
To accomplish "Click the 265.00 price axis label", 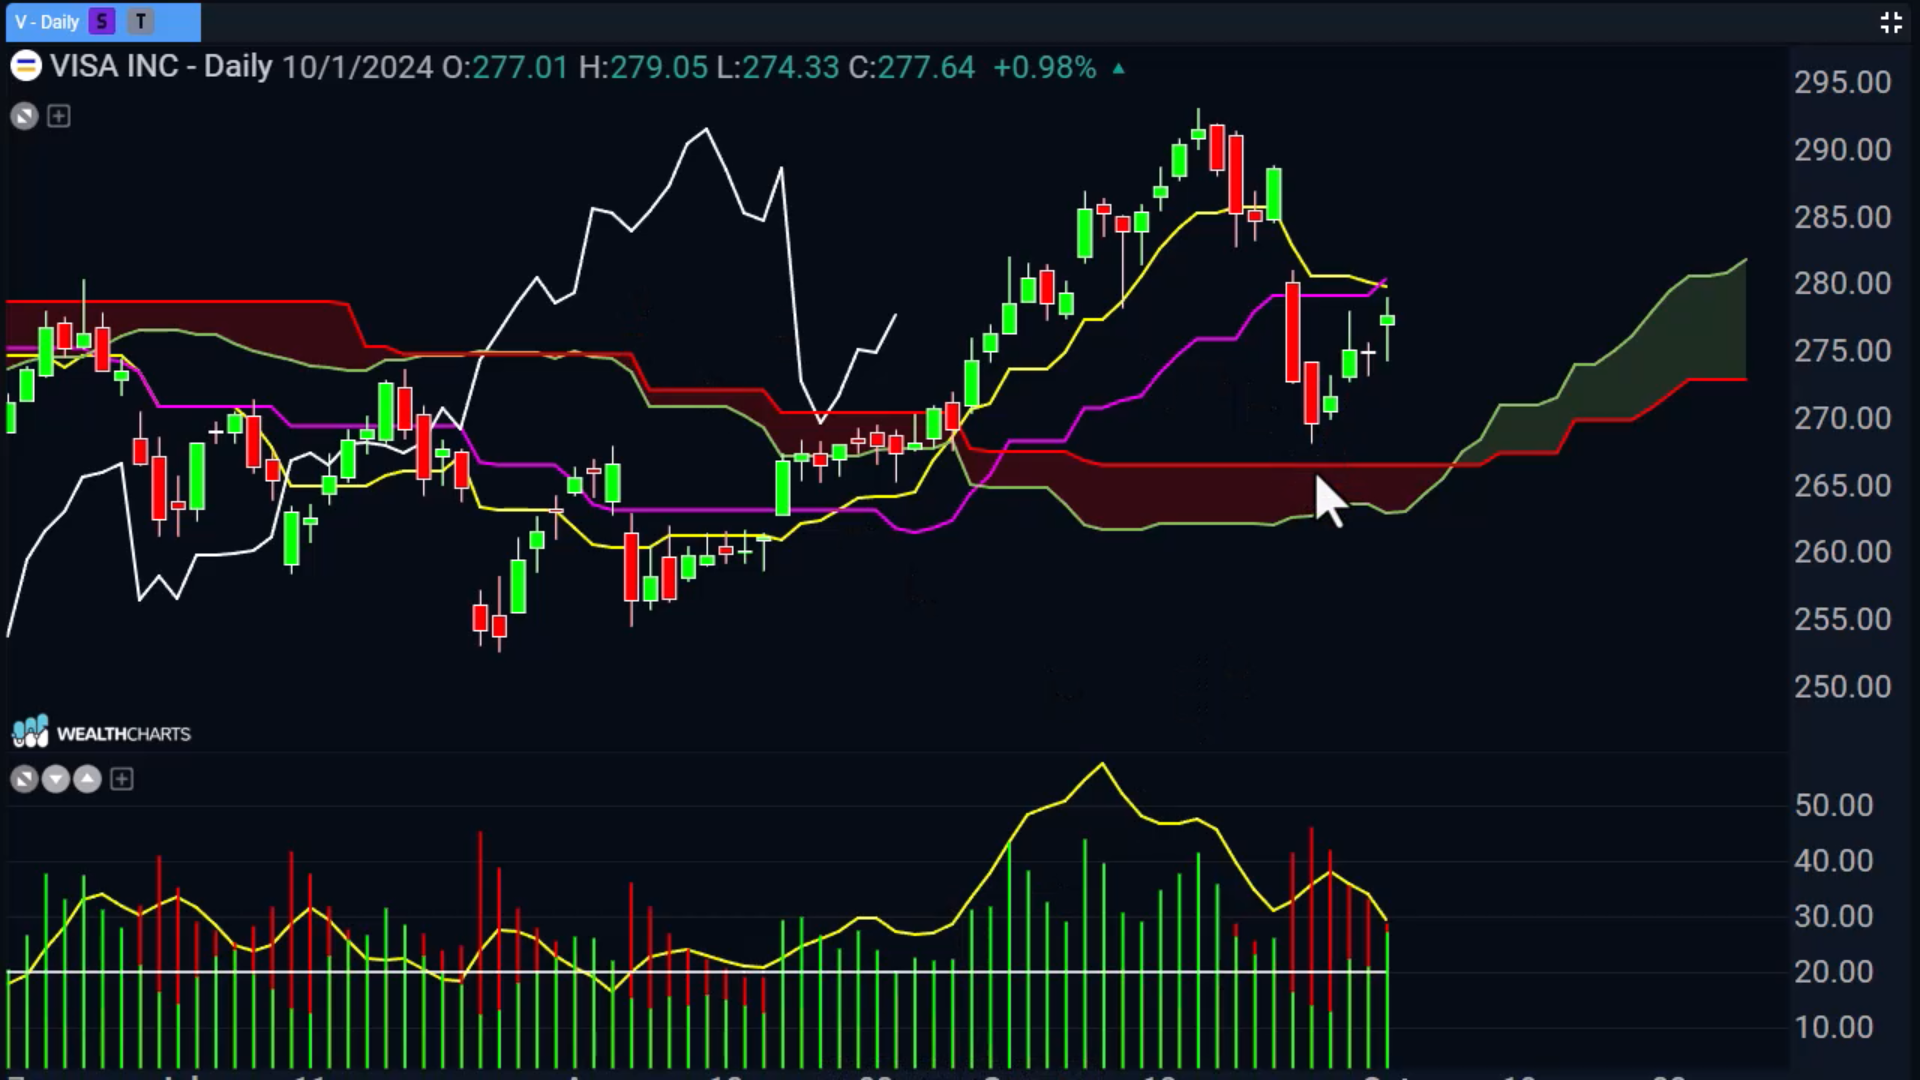I will (1842, 486).
